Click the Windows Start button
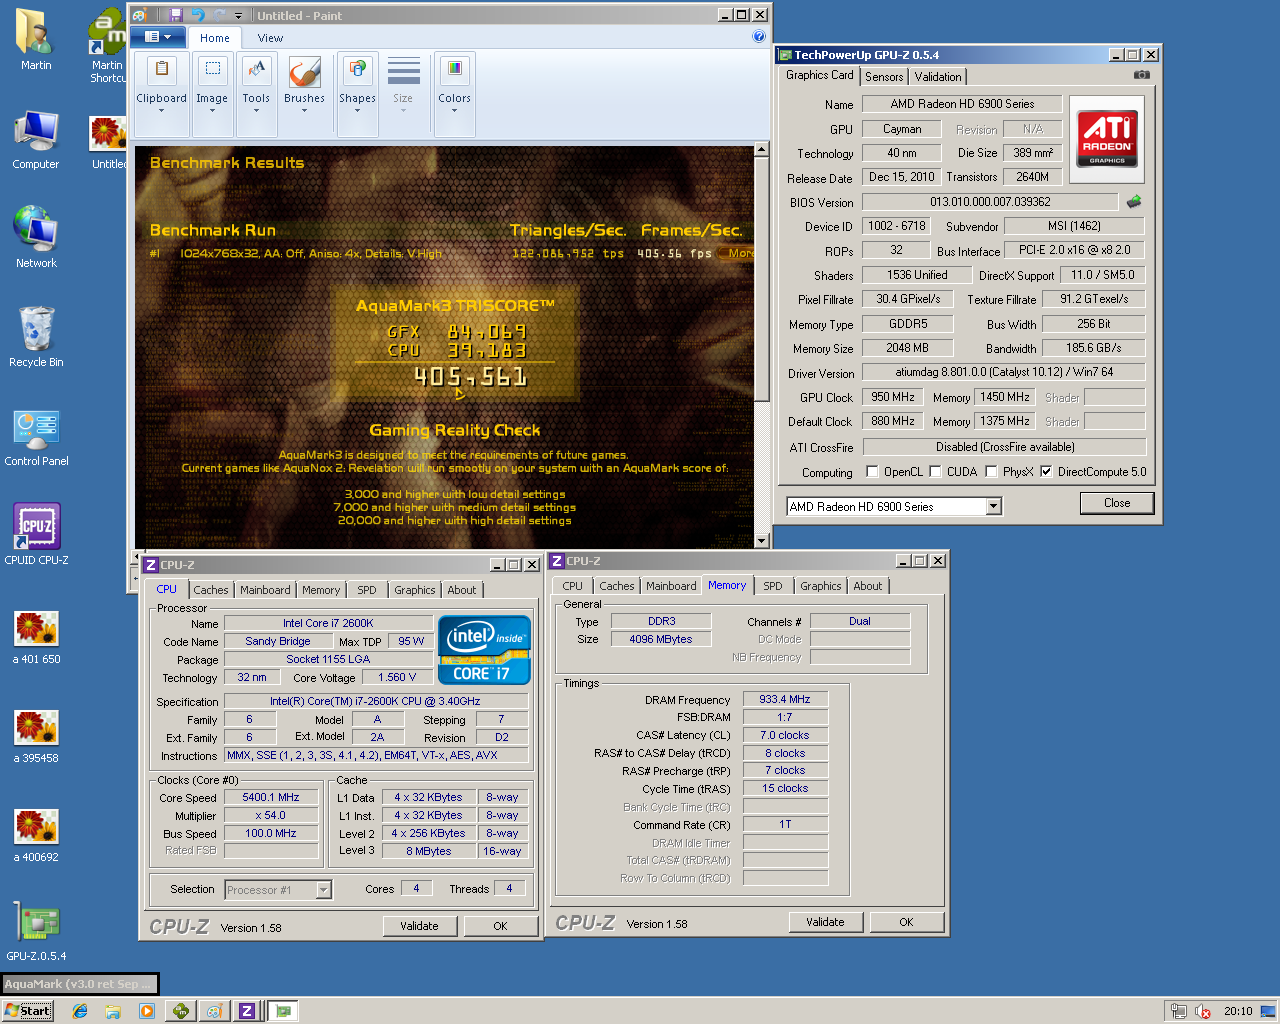The width and height of the screenshot is (1280, 1024). [28, 1011]
